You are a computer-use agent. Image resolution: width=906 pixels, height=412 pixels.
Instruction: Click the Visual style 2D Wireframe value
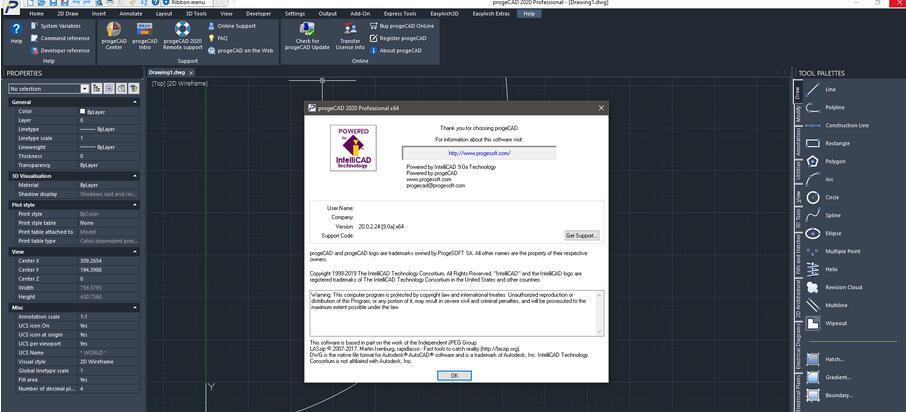point(107,362)
